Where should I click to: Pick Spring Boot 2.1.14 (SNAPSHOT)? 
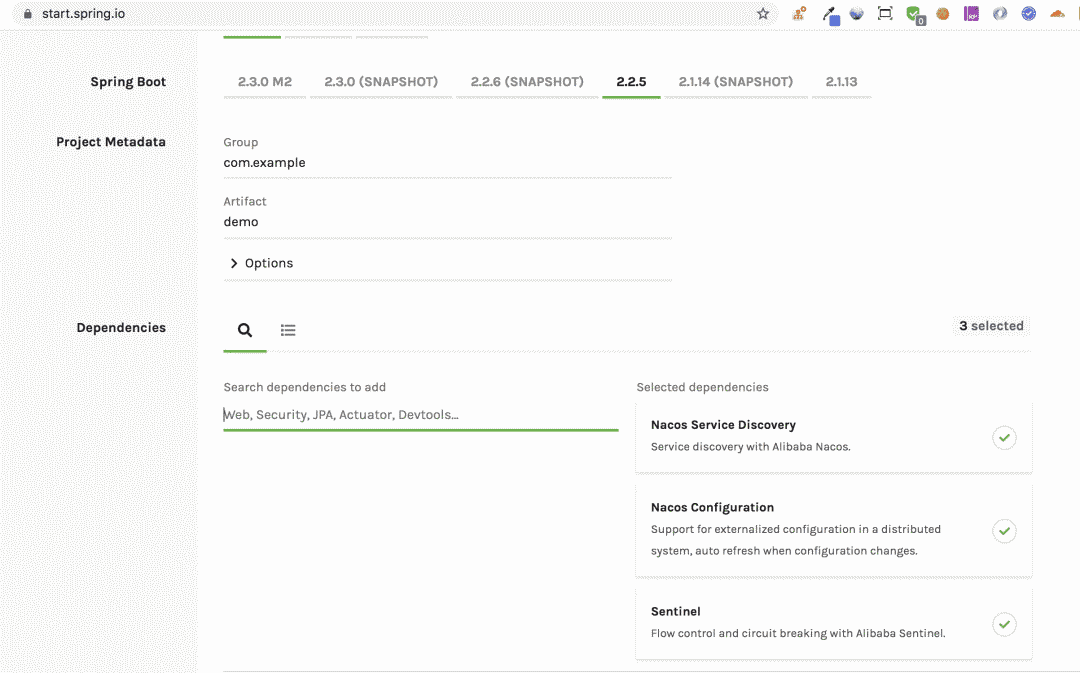click(735, 82)
